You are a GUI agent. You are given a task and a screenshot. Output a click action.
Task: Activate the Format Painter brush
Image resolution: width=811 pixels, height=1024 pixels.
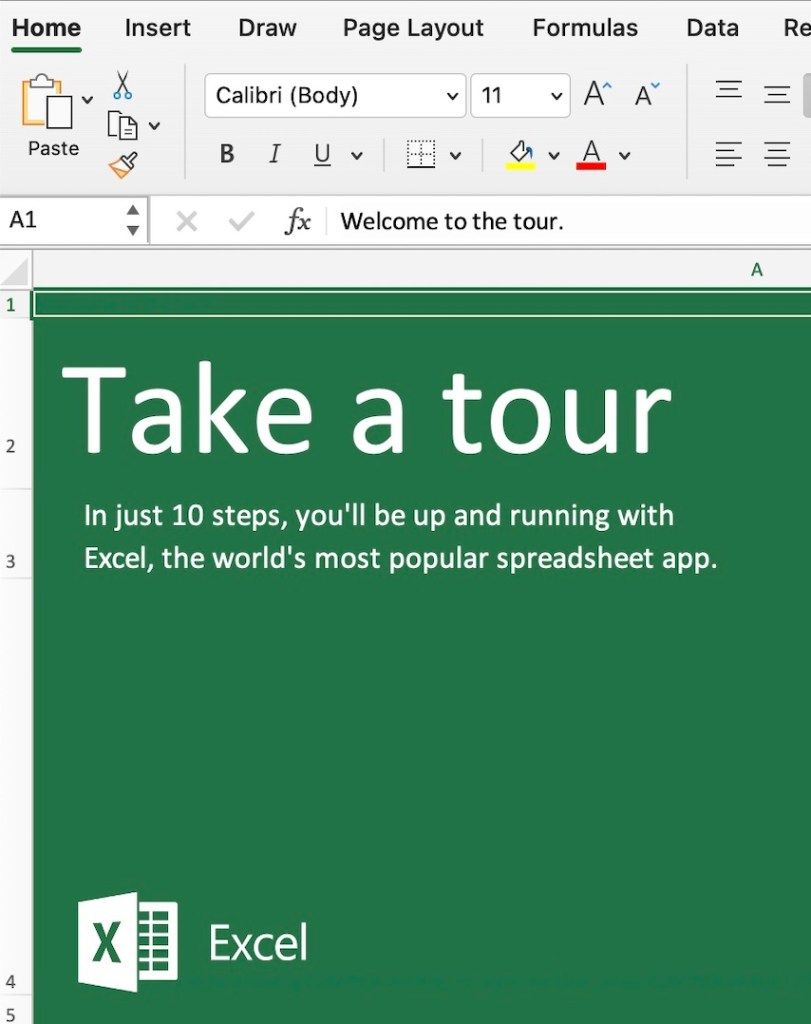click(x=123, y=166)
